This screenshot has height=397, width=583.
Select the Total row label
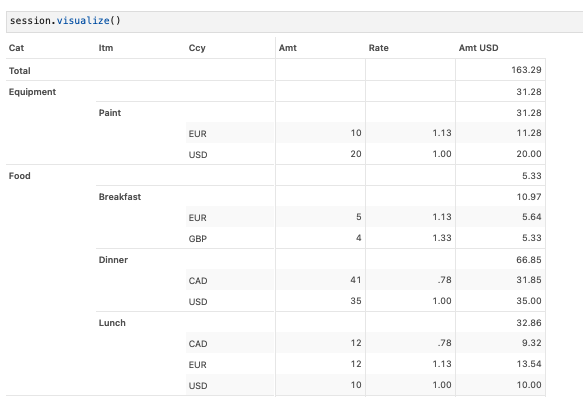pyautogui.click(x=20, y=71)
